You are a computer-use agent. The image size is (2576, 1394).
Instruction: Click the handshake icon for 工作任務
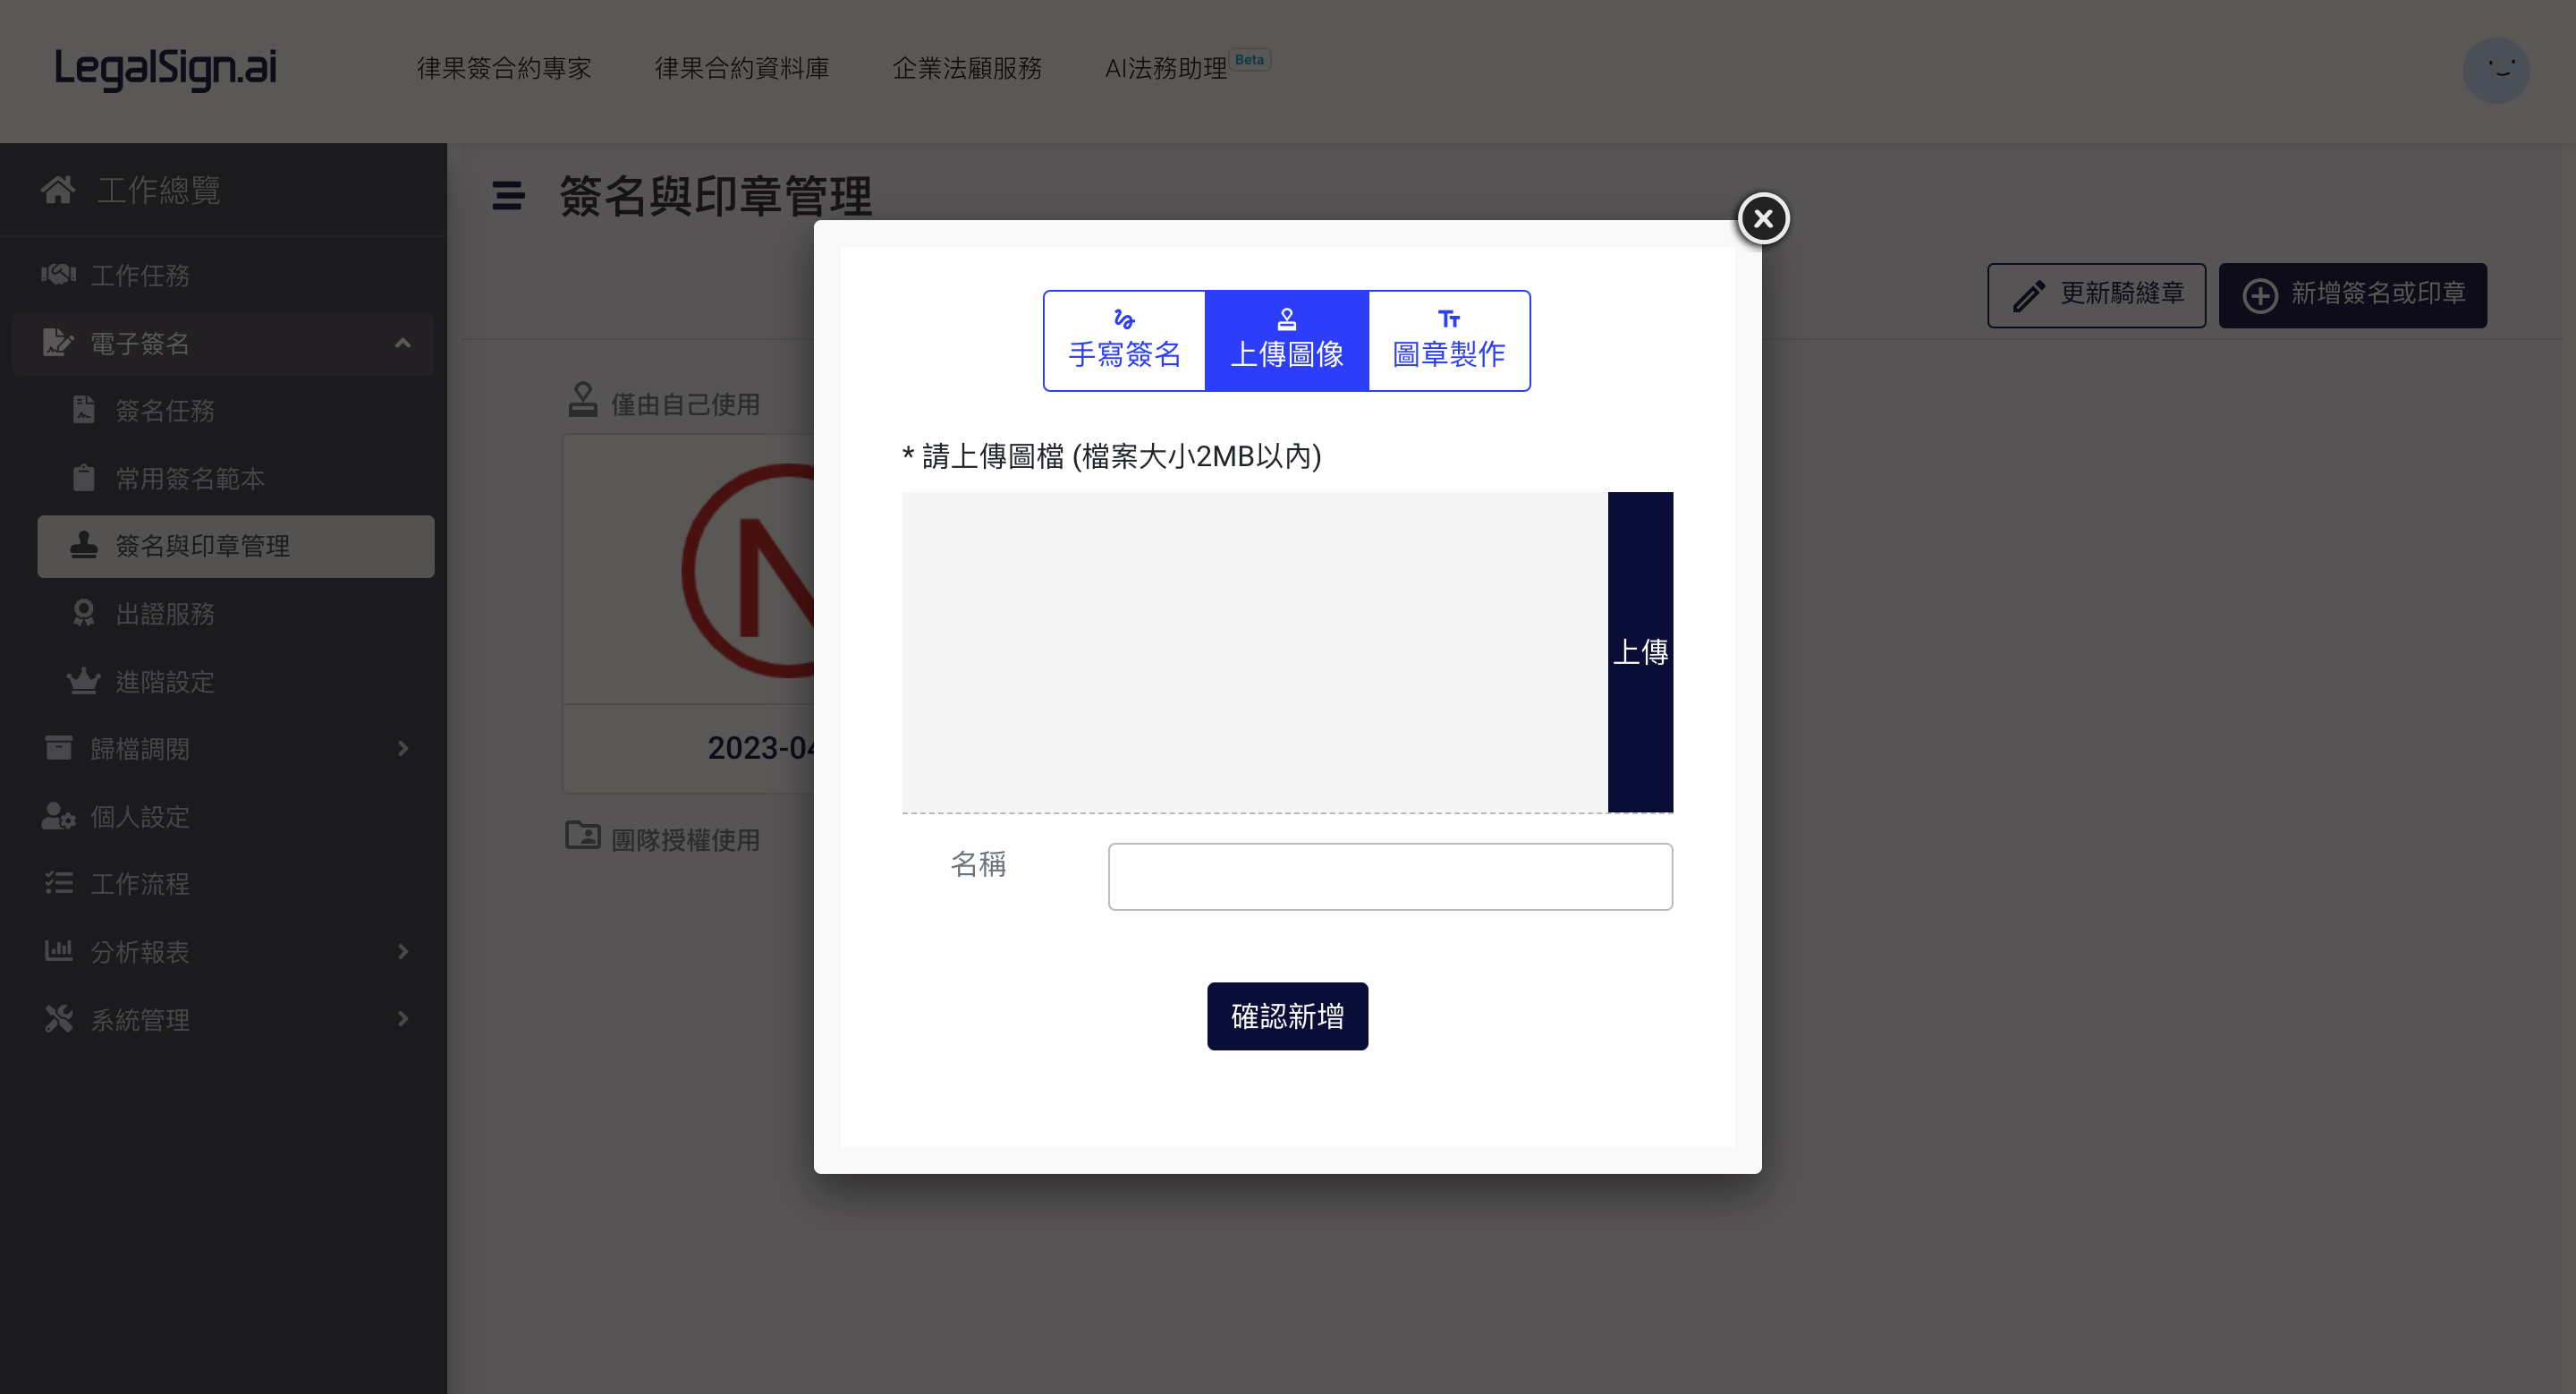tap(58, 274)
